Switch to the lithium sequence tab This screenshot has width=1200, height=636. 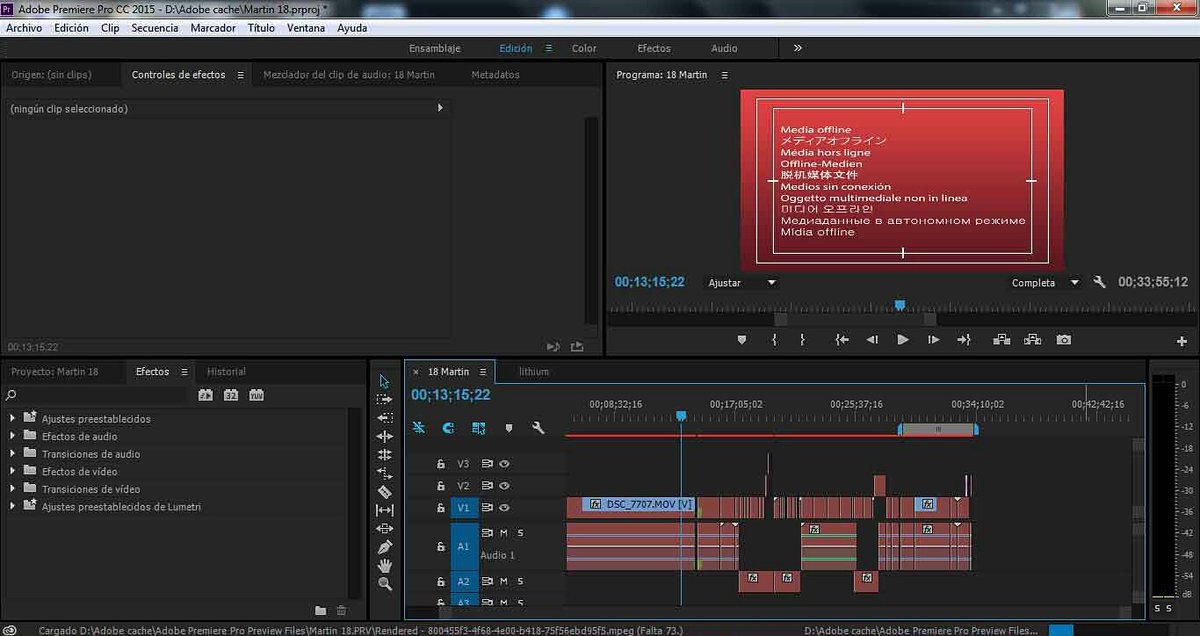pyautogui.click(x=533, y=371)
